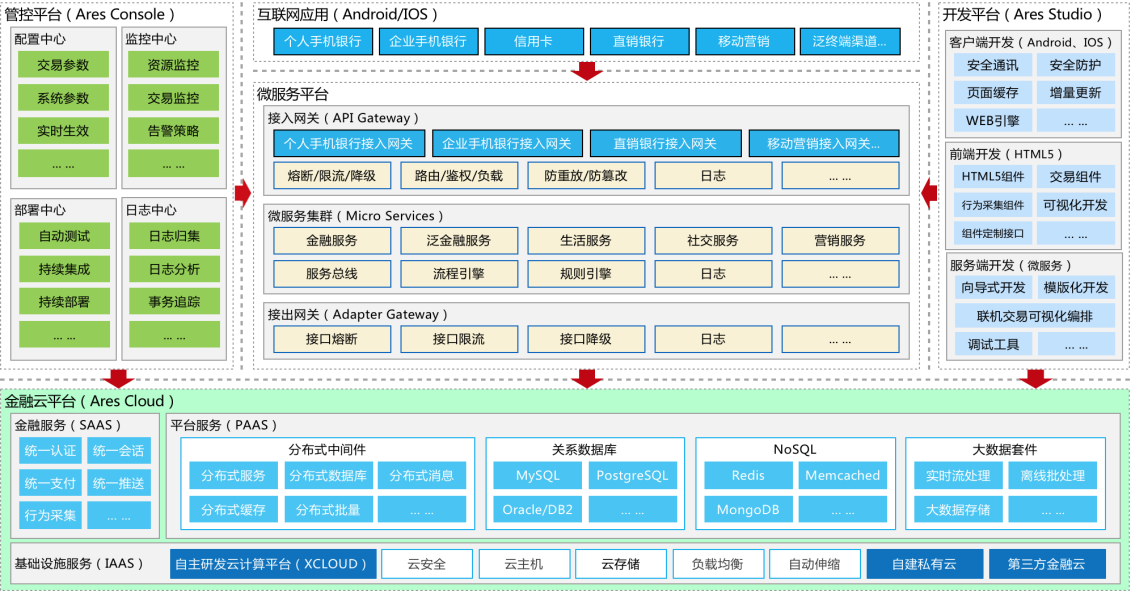This screenshot has height=591, width=1131.
Task: Select the 负载均衡 box in IAAS
Action: (x=718, y=564)
